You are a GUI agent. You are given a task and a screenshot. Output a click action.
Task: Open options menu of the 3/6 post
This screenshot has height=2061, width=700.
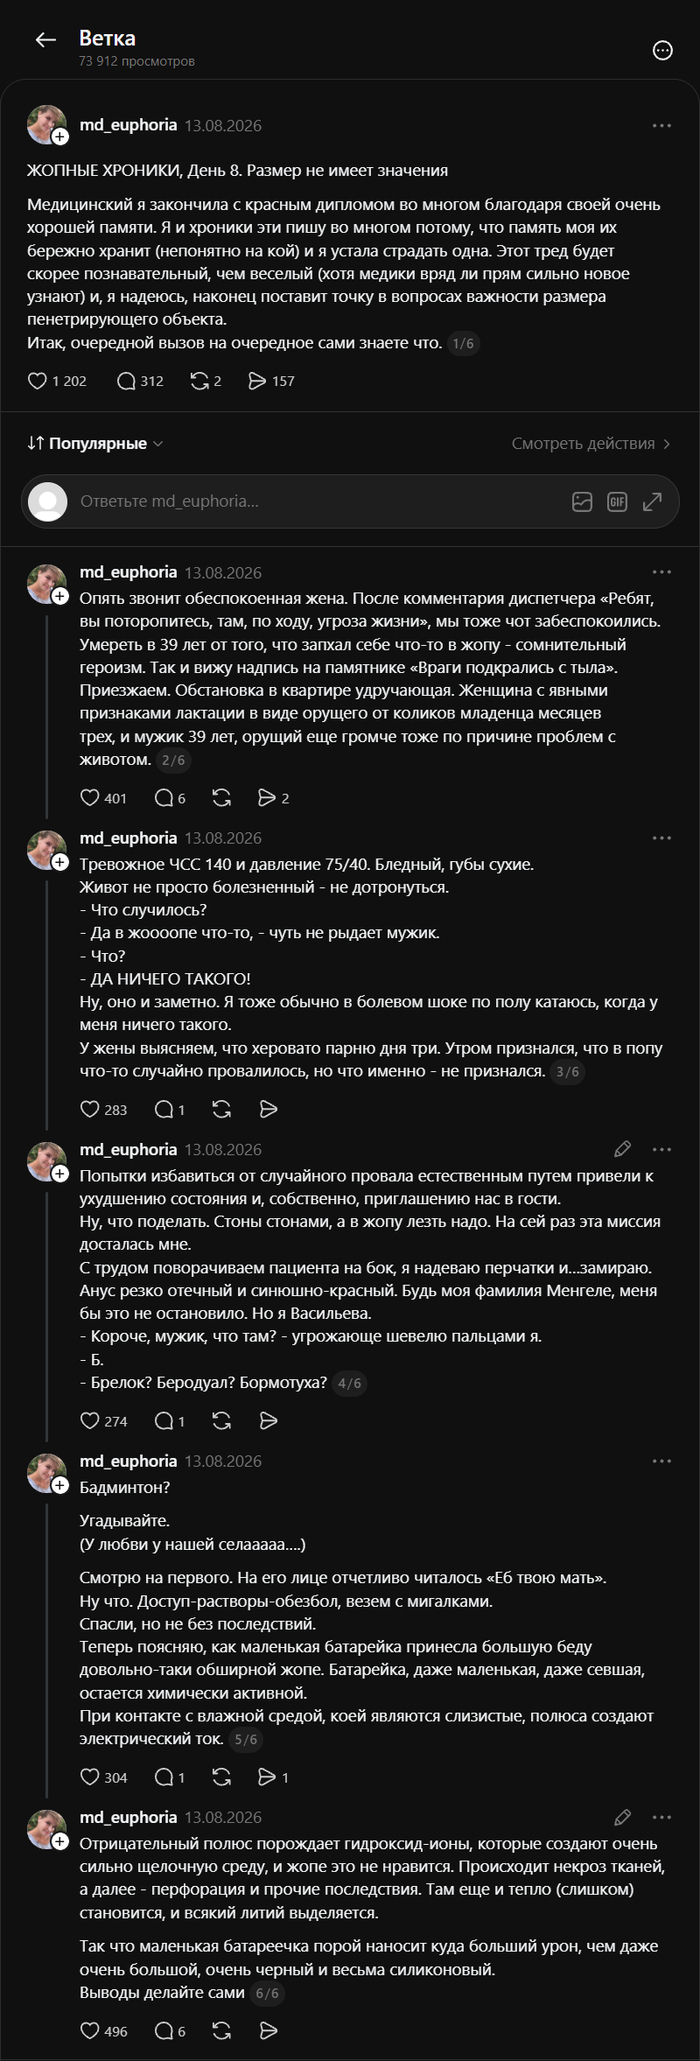click(x=661, y=838)
